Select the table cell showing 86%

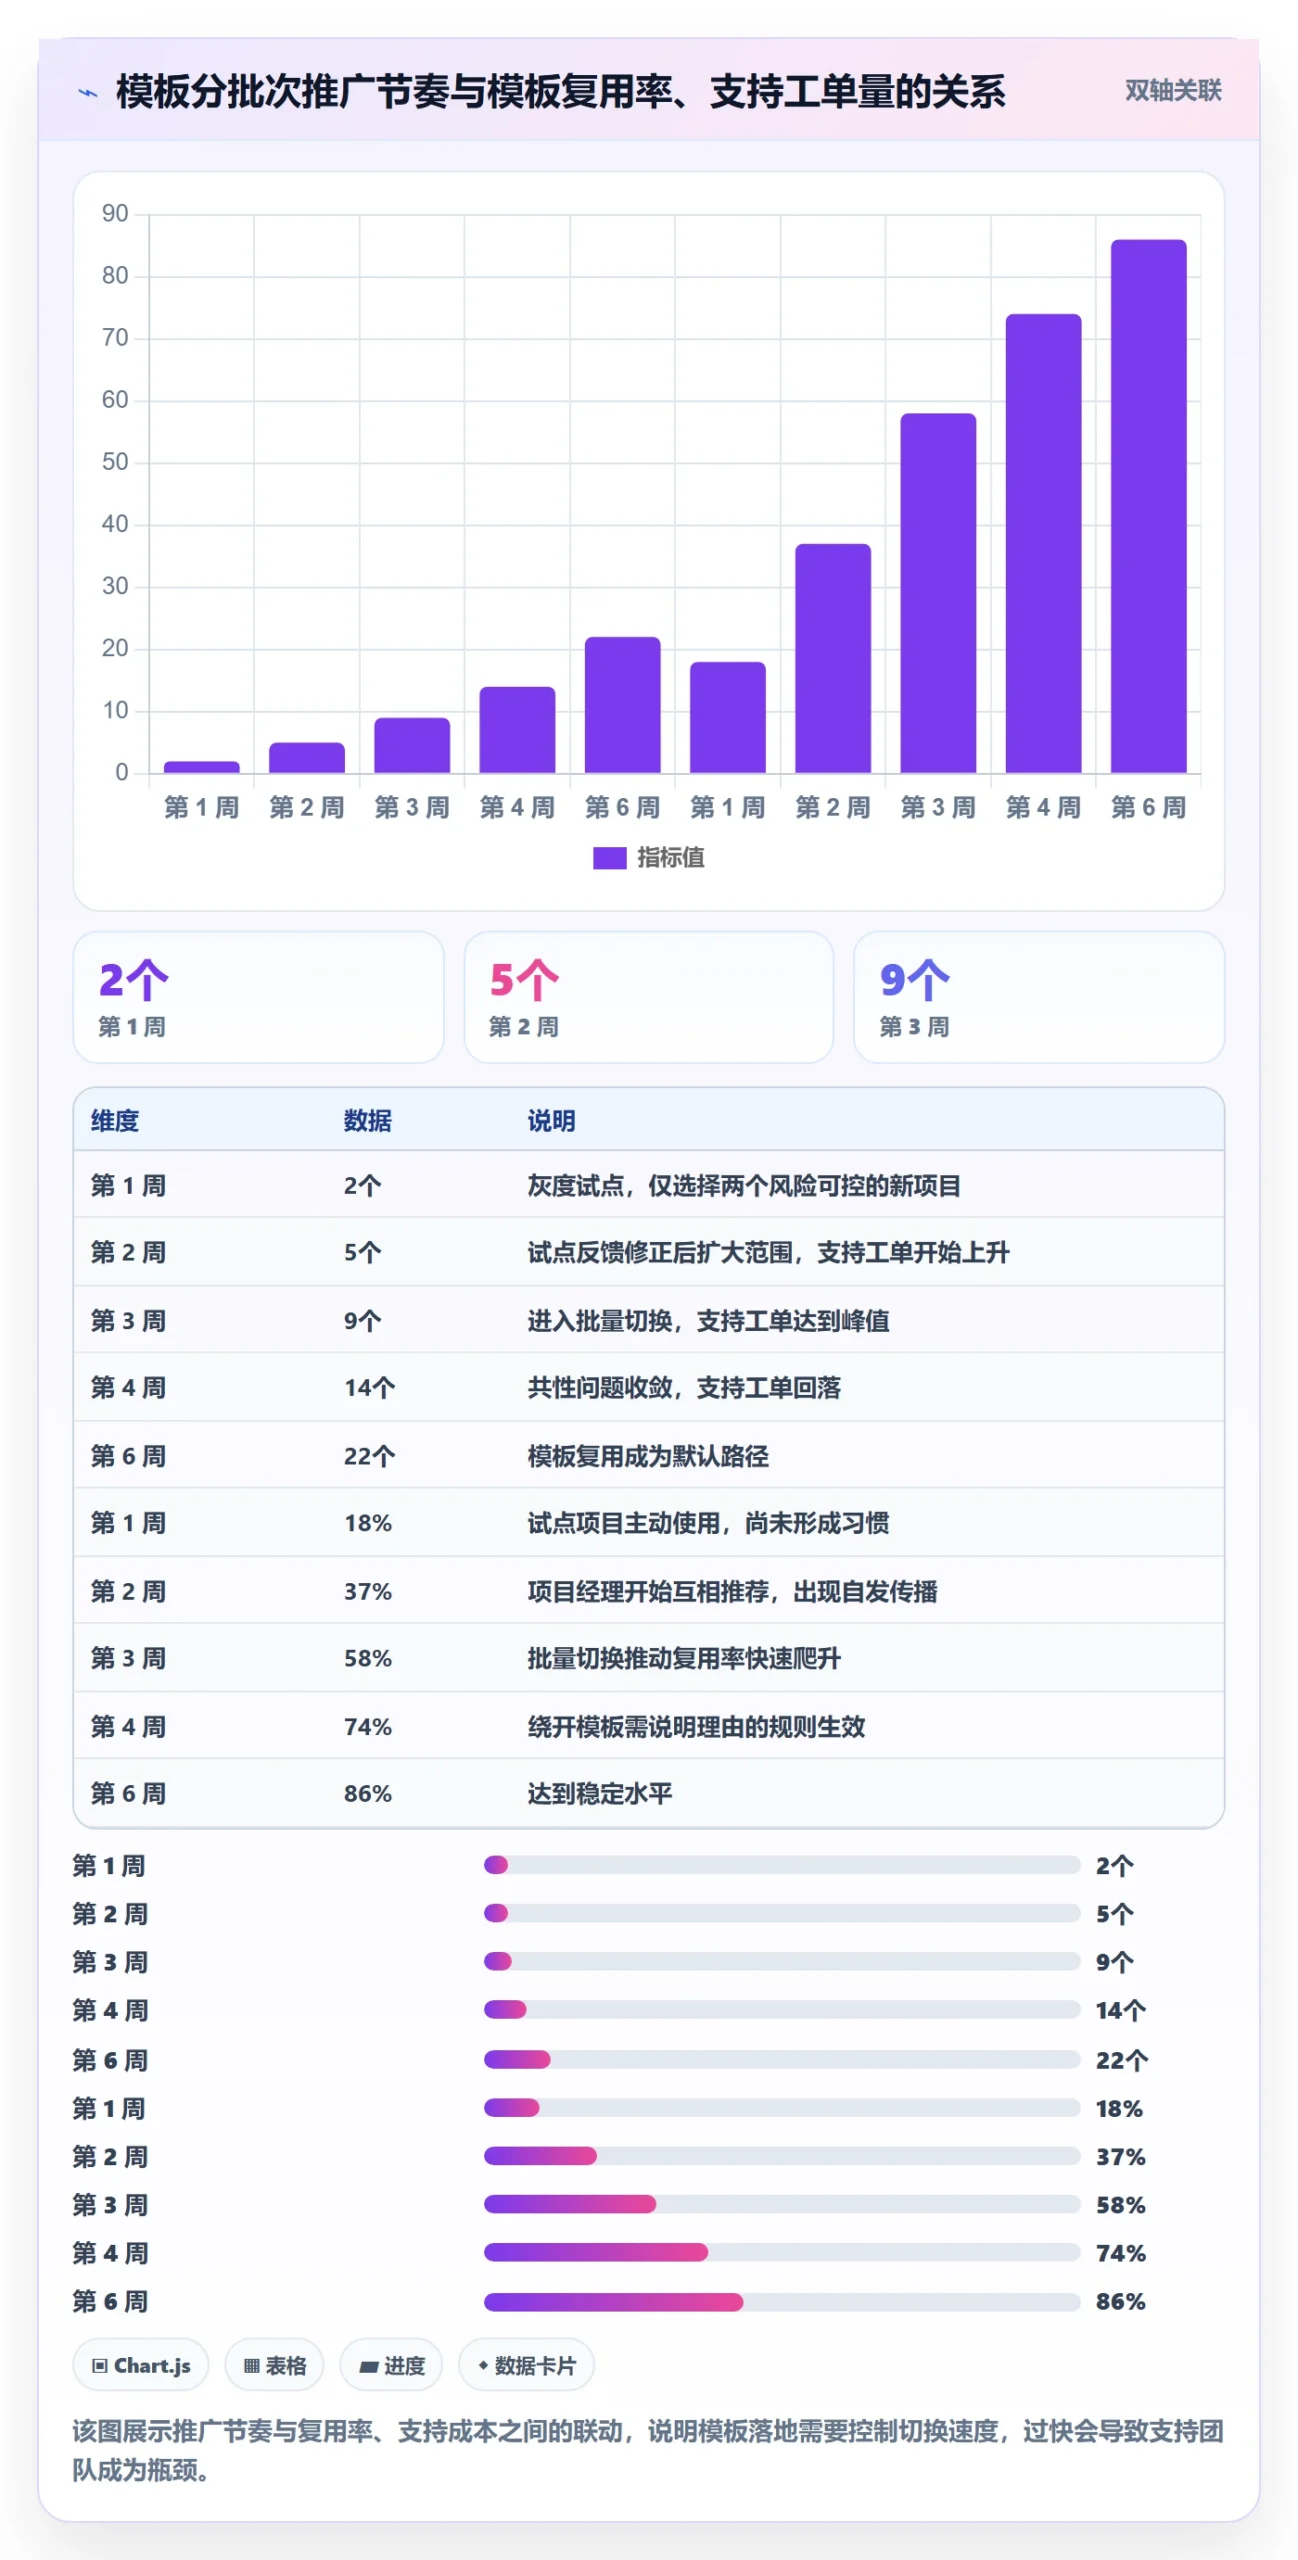368,1794
